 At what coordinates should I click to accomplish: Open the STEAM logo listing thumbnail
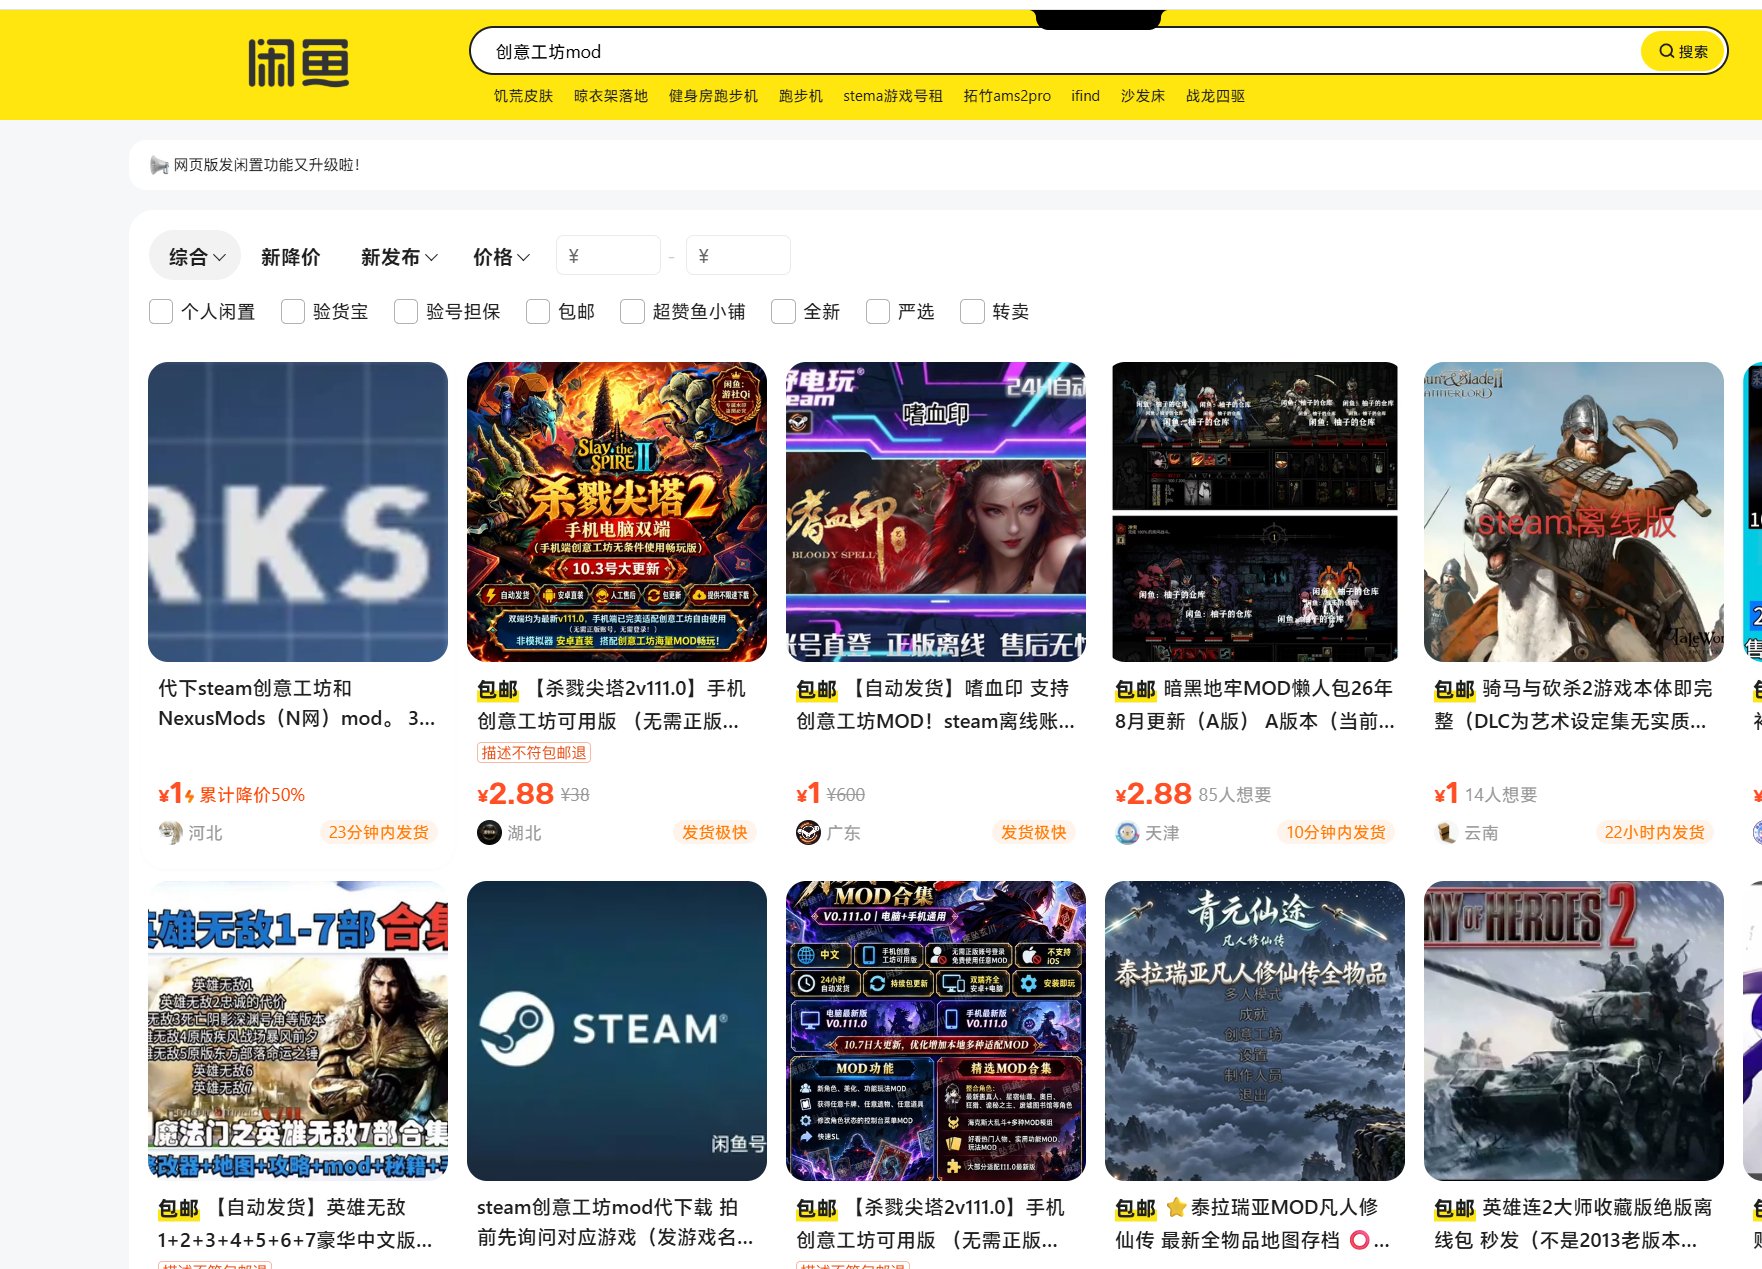point(617,1031)
